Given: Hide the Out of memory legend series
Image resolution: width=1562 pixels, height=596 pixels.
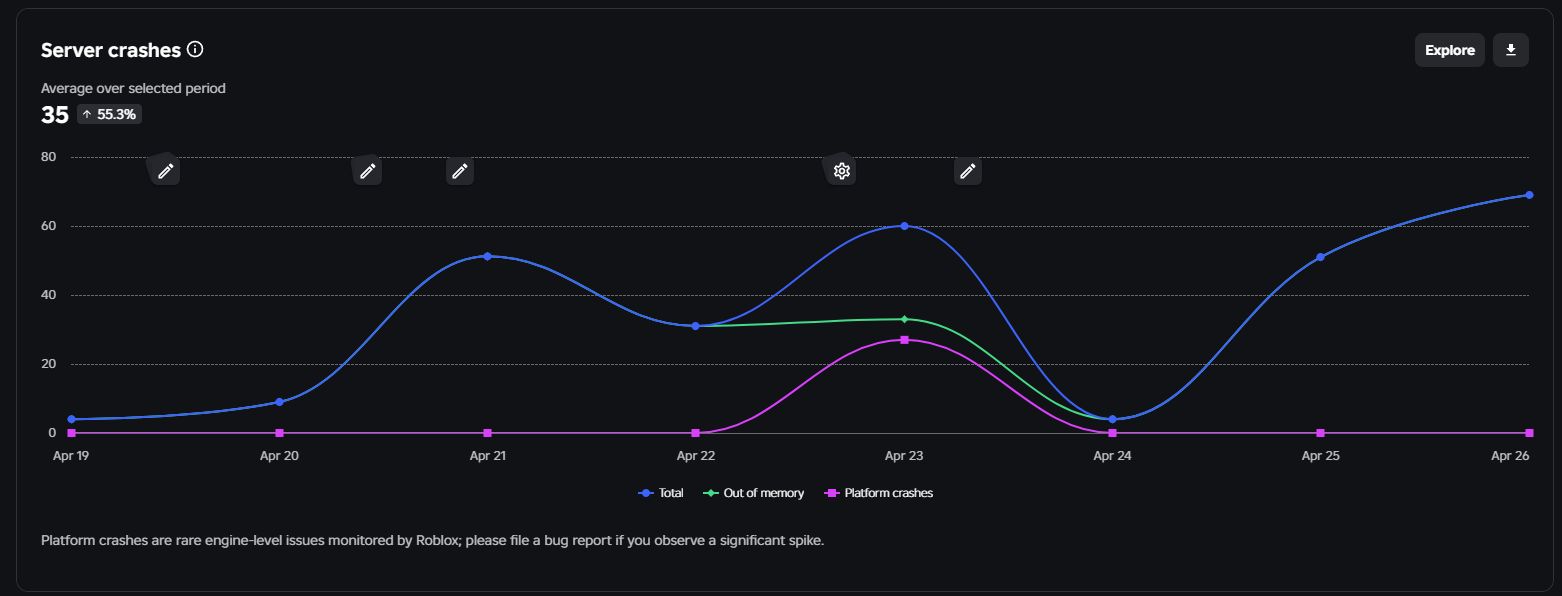Looking at the screenshot, I should [x=754, y=493].
